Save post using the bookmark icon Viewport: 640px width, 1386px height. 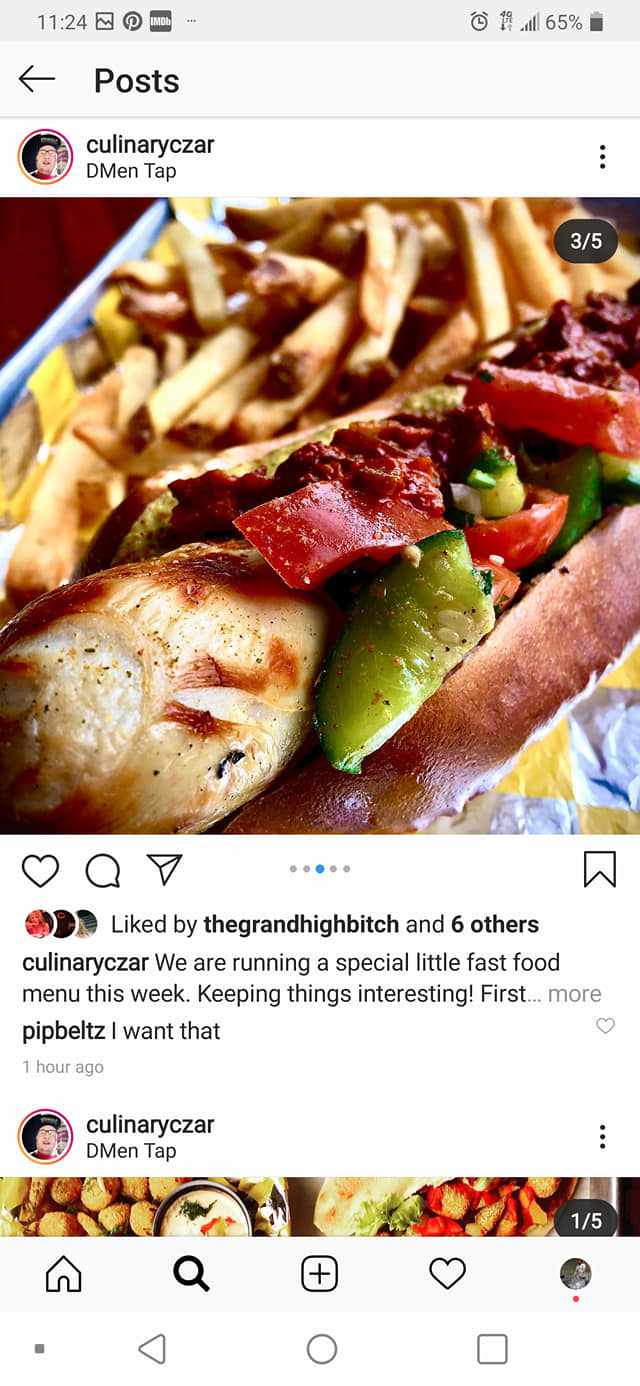click(x=600, y=869)
